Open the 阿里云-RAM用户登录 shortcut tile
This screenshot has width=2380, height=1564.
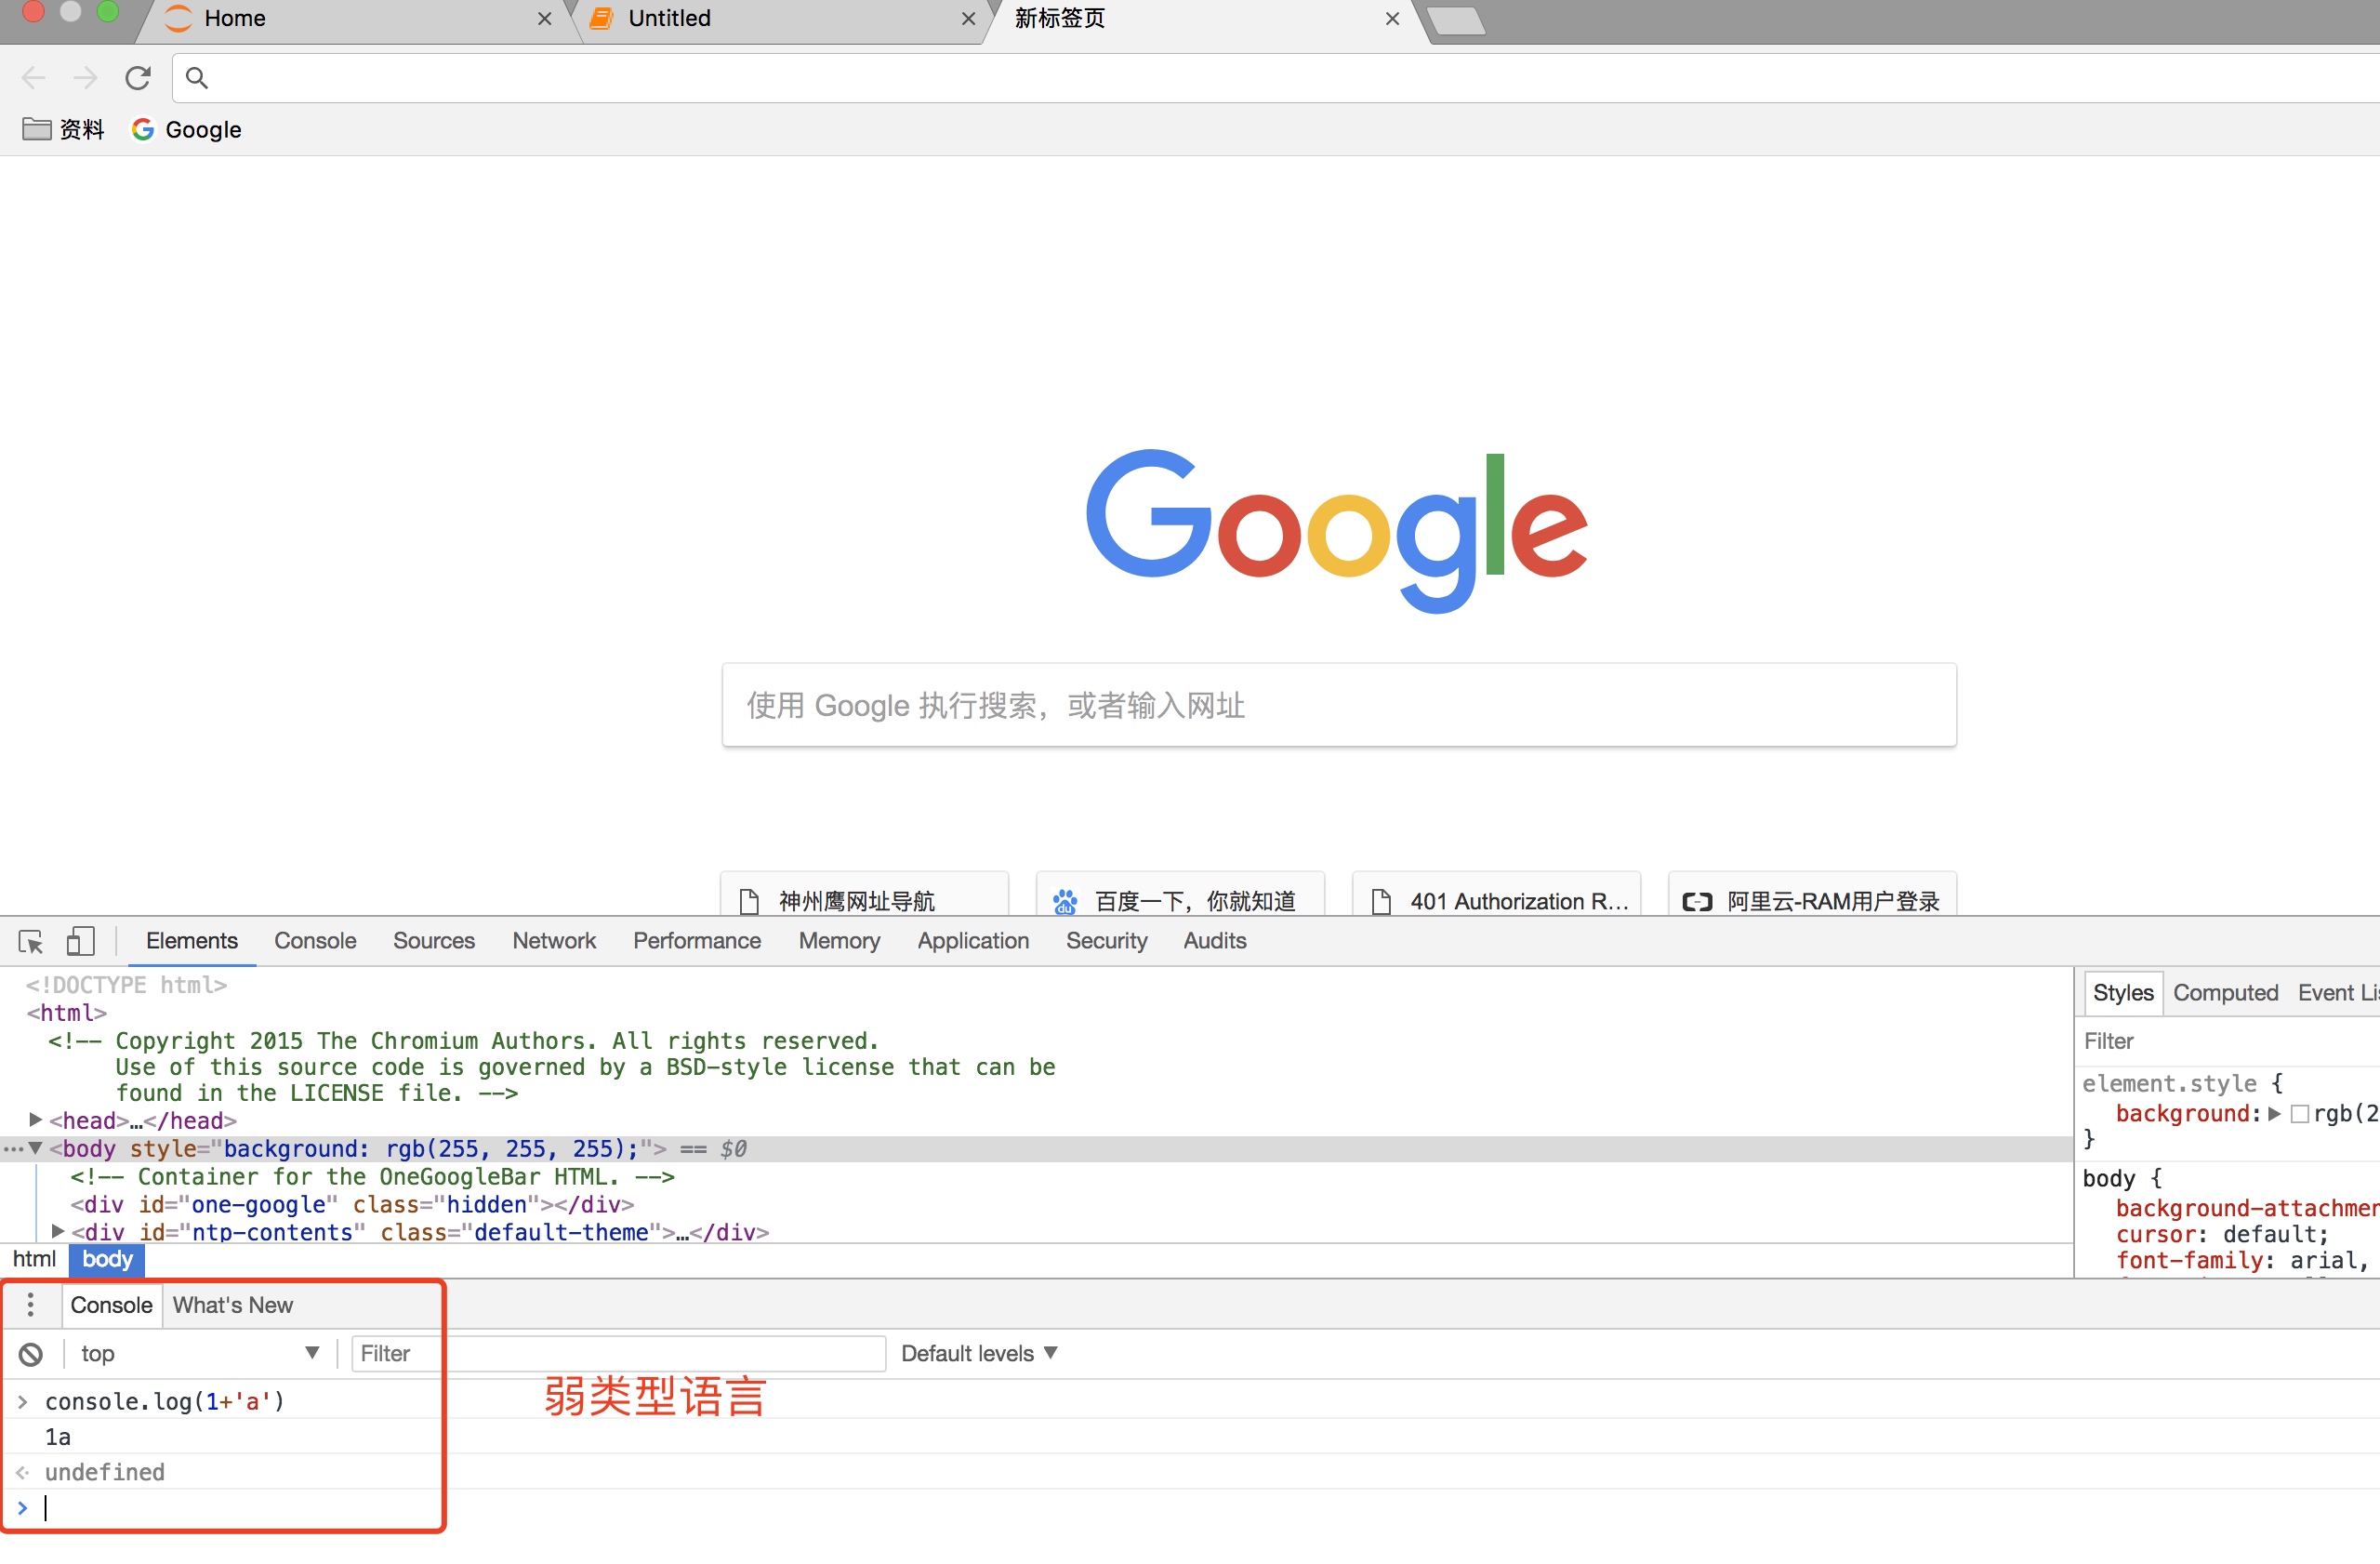tap(1812, 894)
